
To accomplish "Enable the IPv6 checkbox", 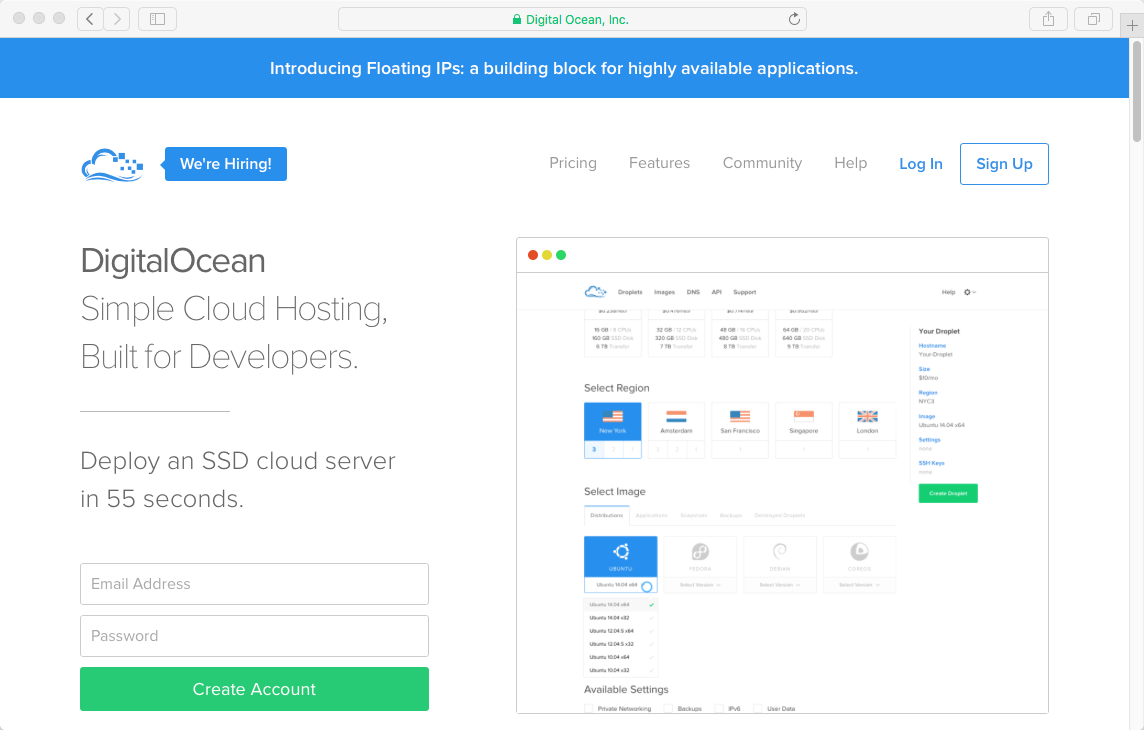I will (719, 709).
